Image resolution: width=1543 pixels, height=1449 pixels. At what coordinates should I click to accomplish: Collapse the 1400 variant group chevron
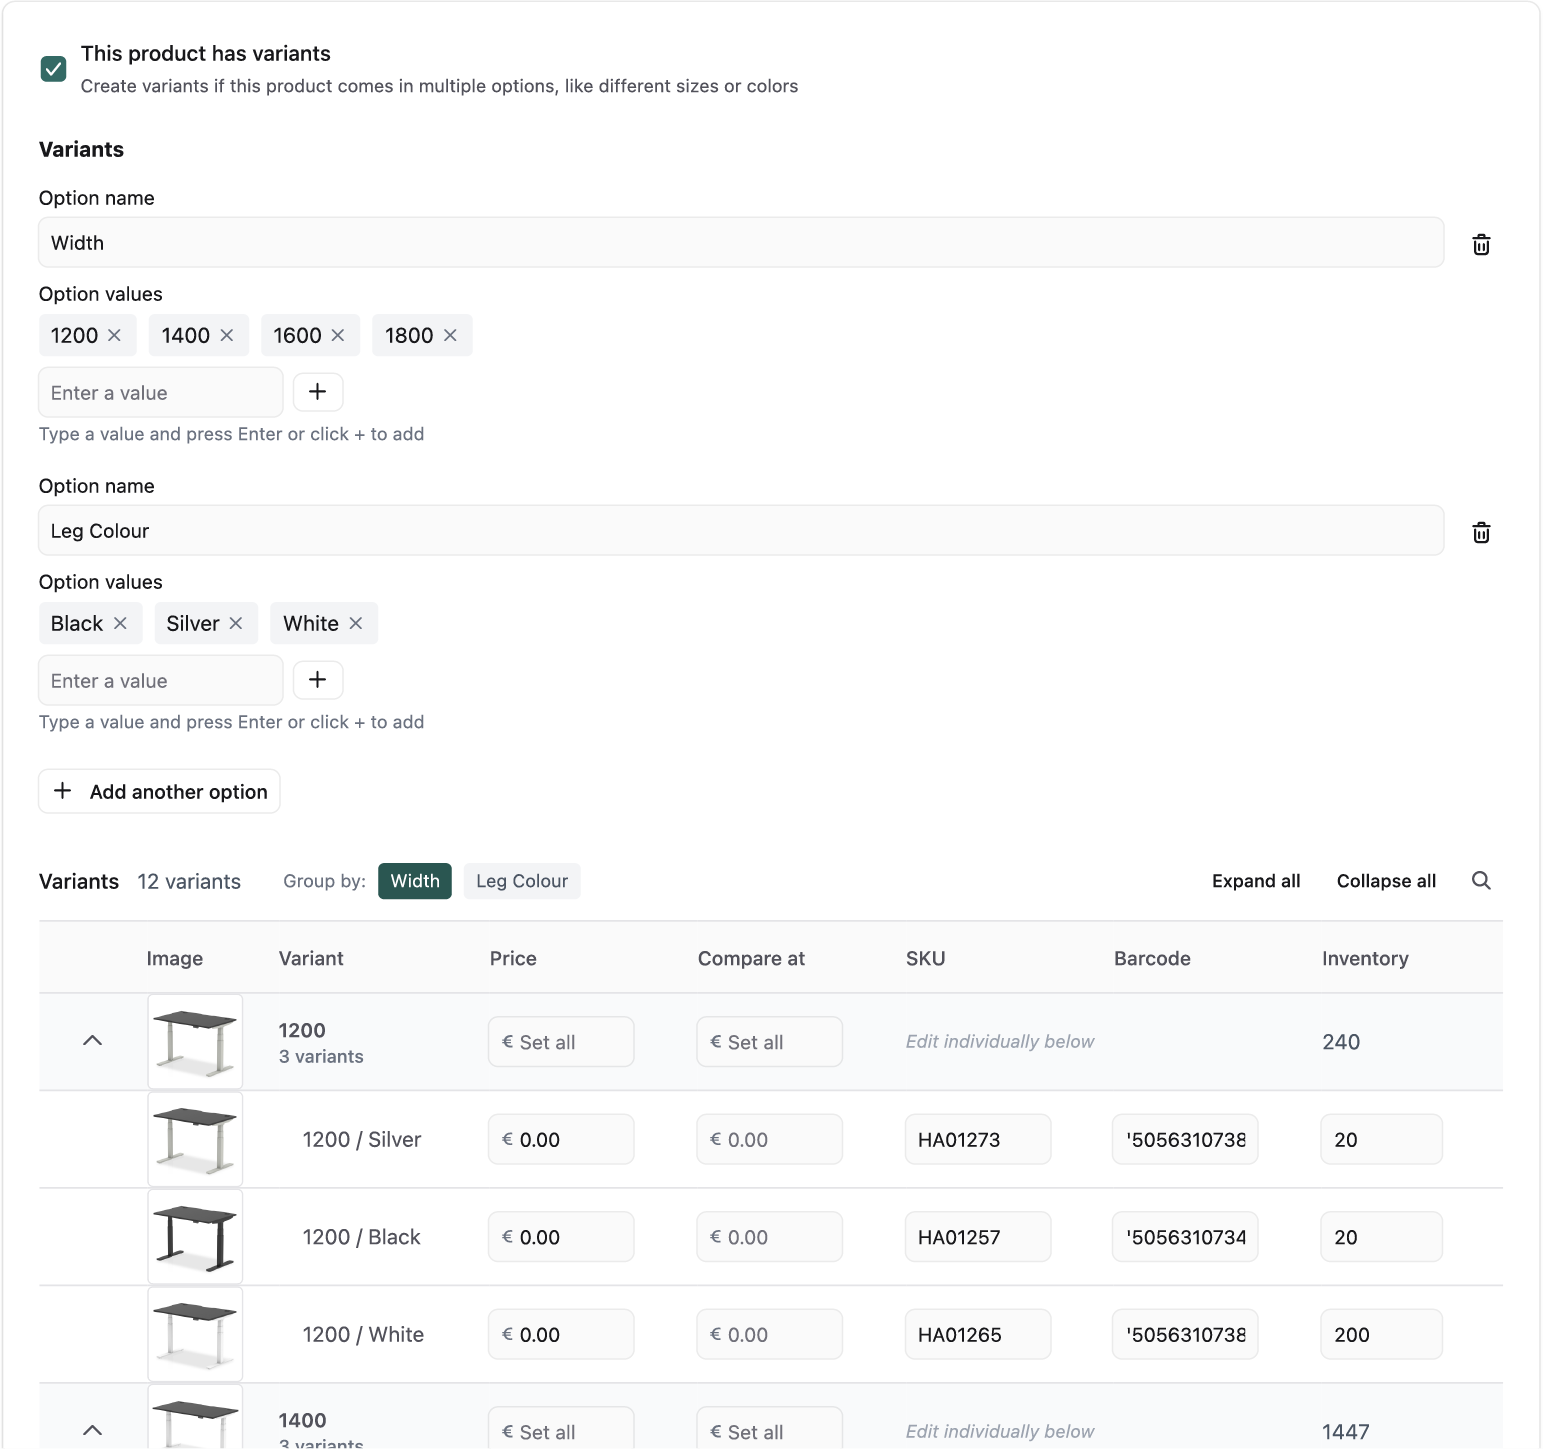coord(92,1430)
